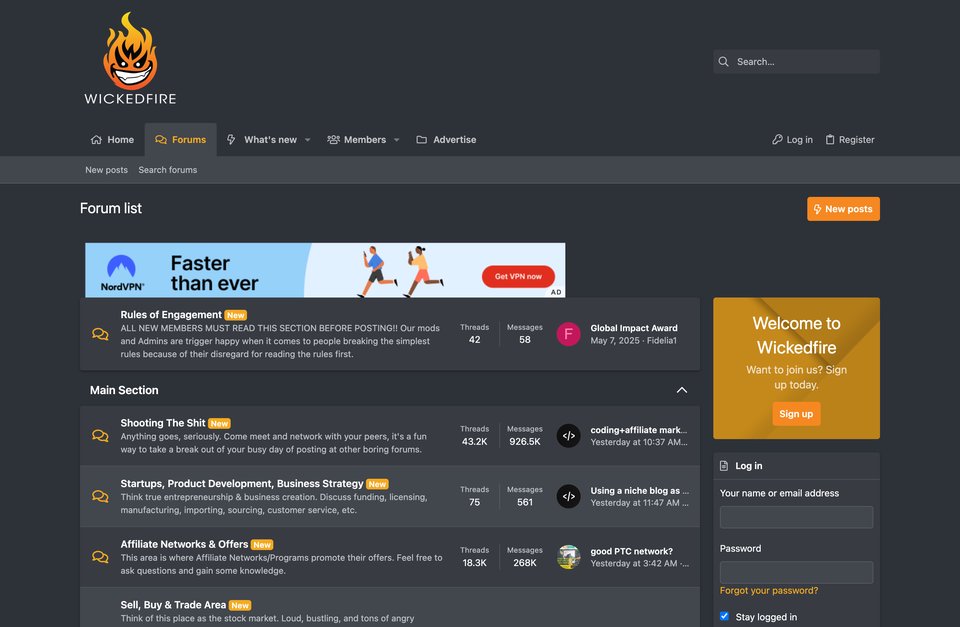Click the What's new lightning icon

[x=231, y=140]
